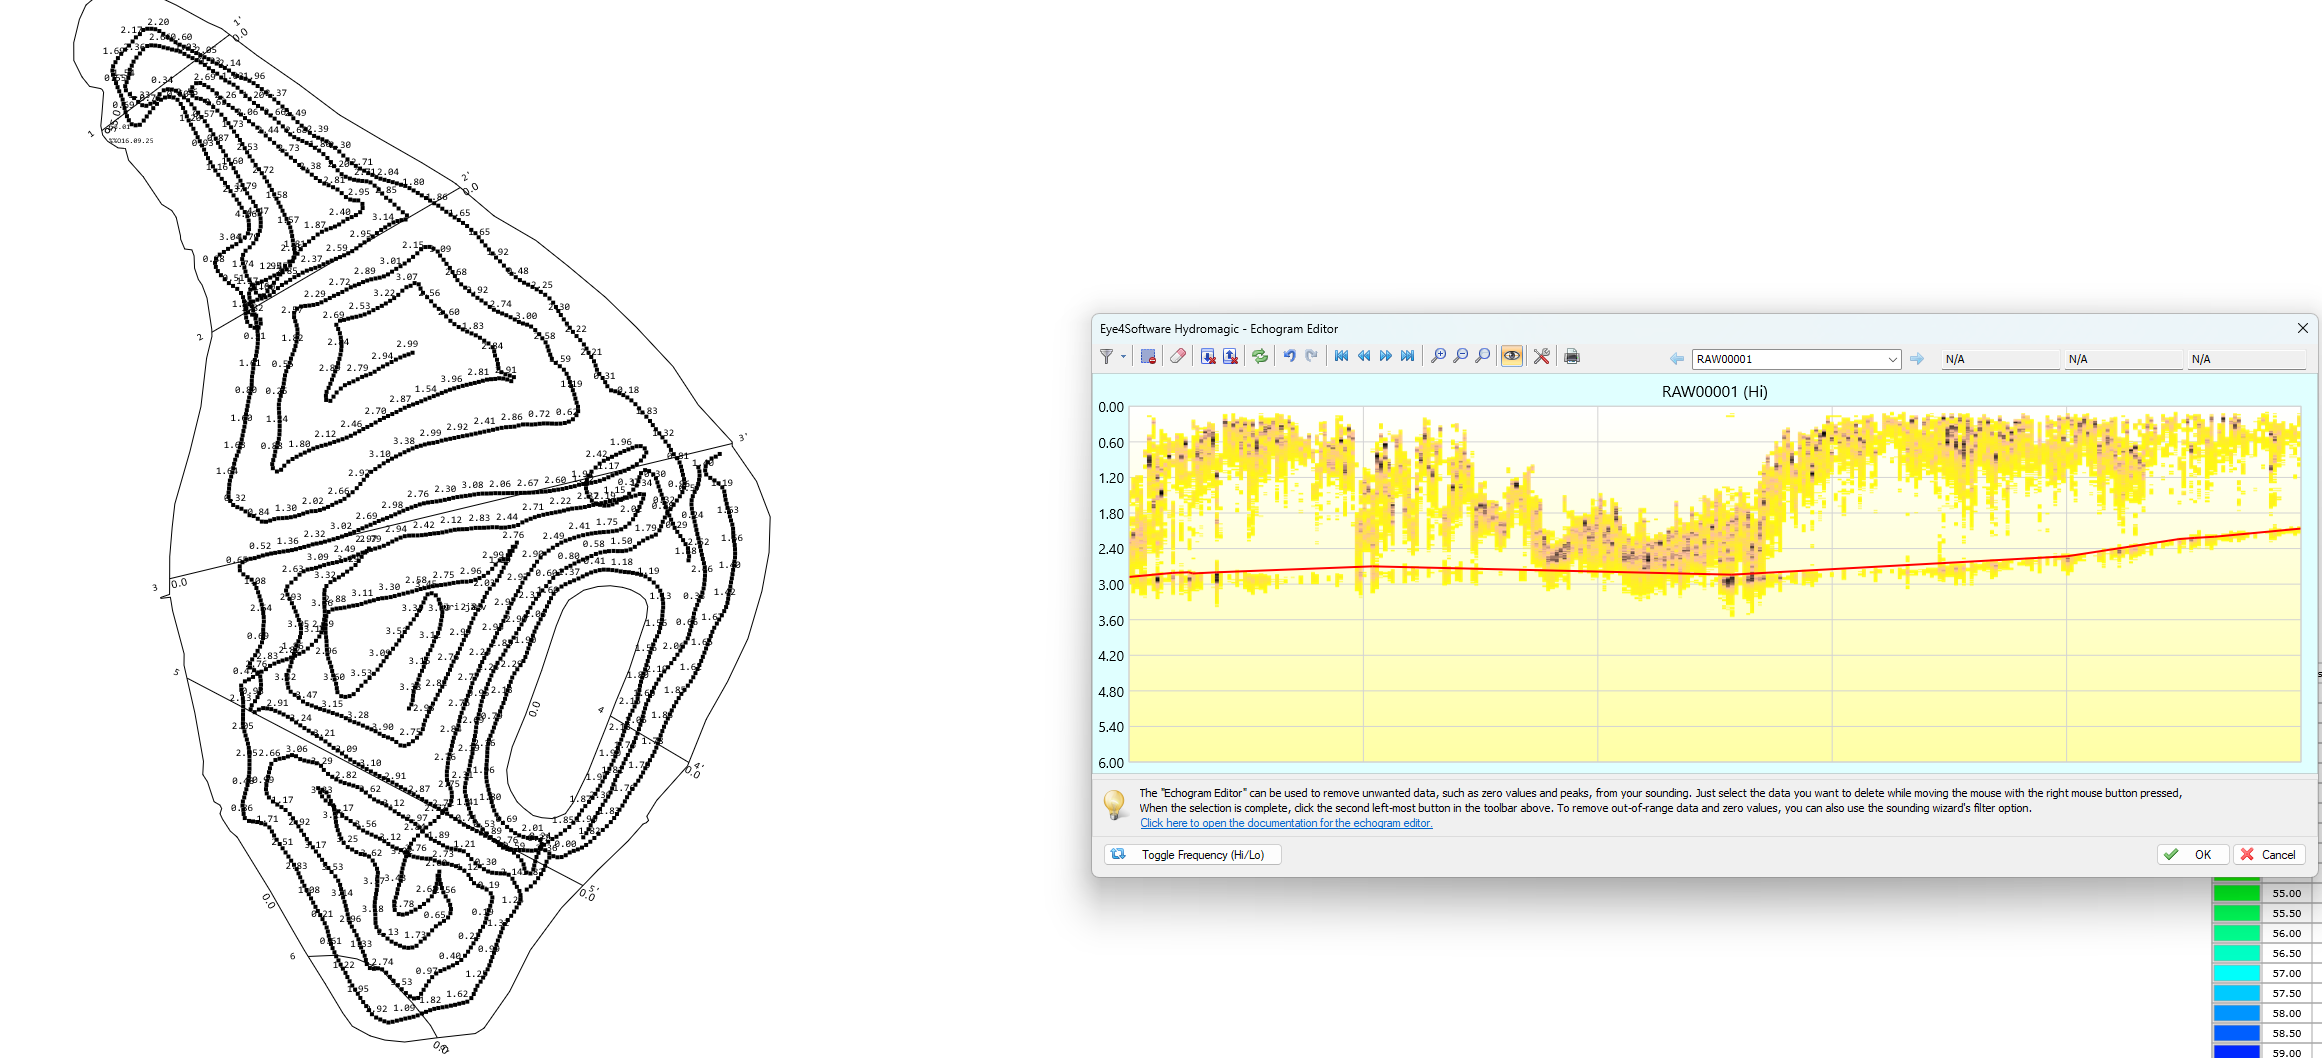This screenshot has width=2322, height=1058.
Task: Toggle the eye visibility button
Action: click(1511, 357)
